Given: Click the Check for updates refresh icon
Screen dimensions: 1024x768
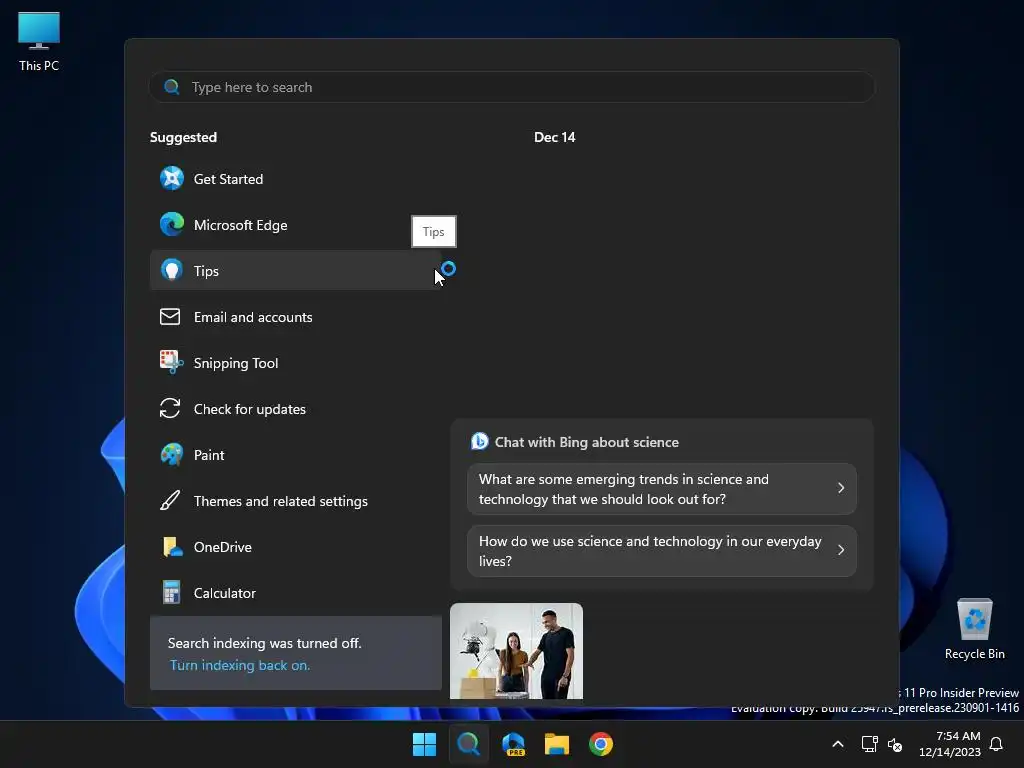Looking at the screenshot, I should 170,409.
